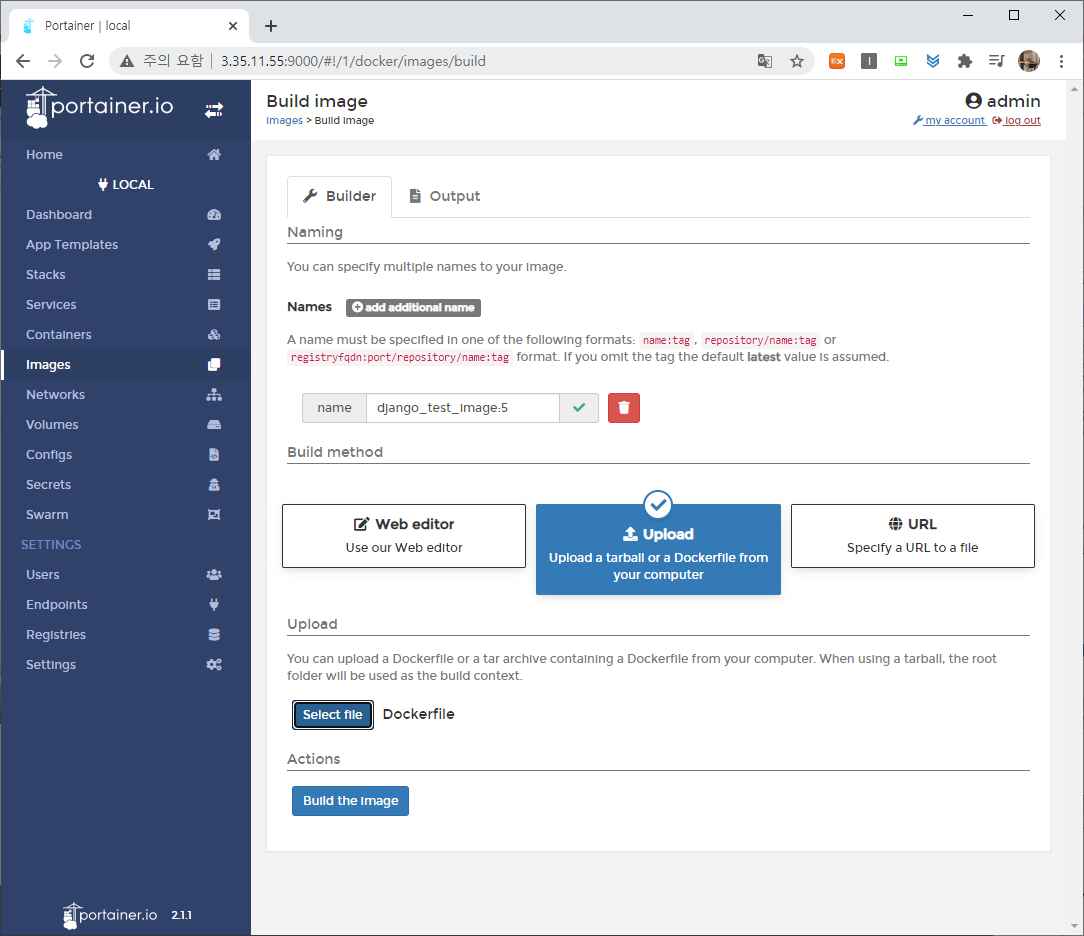
Task: Switch to the Builder tab
Action: click(x=340, y=196)
